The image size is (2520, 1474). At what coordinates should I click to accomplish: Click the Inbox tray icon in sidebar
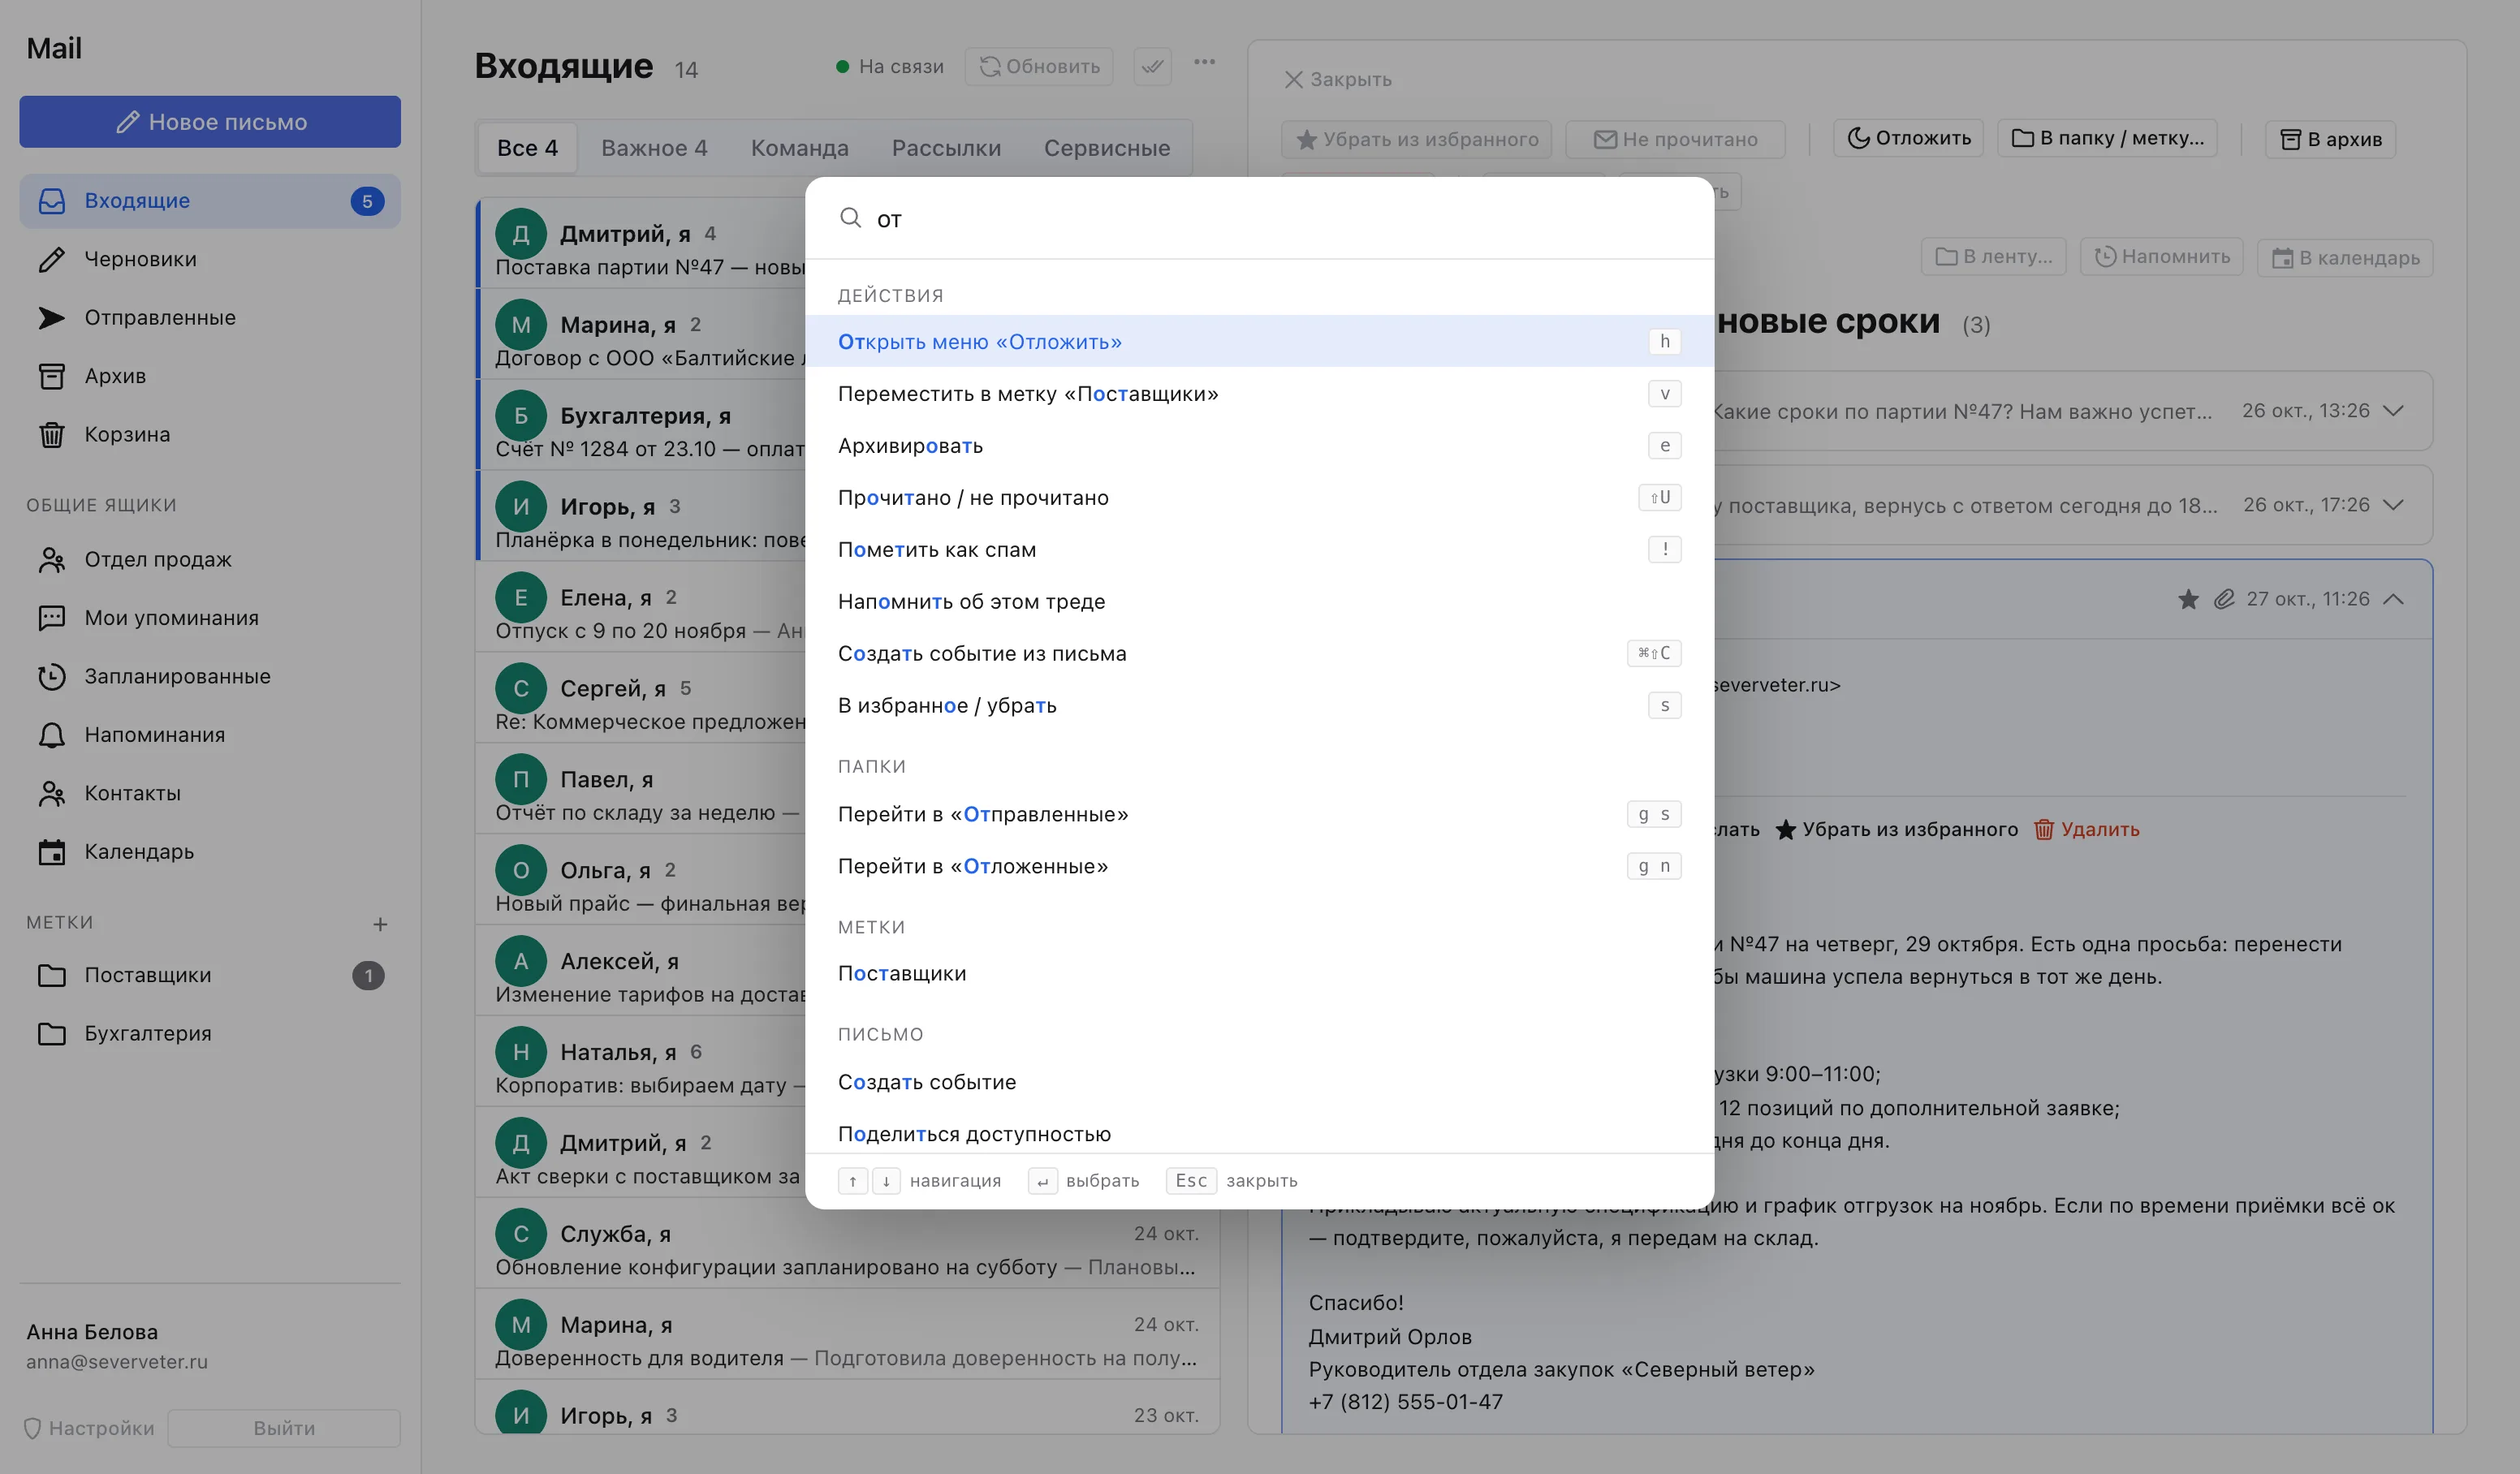(x=52, y=201)
